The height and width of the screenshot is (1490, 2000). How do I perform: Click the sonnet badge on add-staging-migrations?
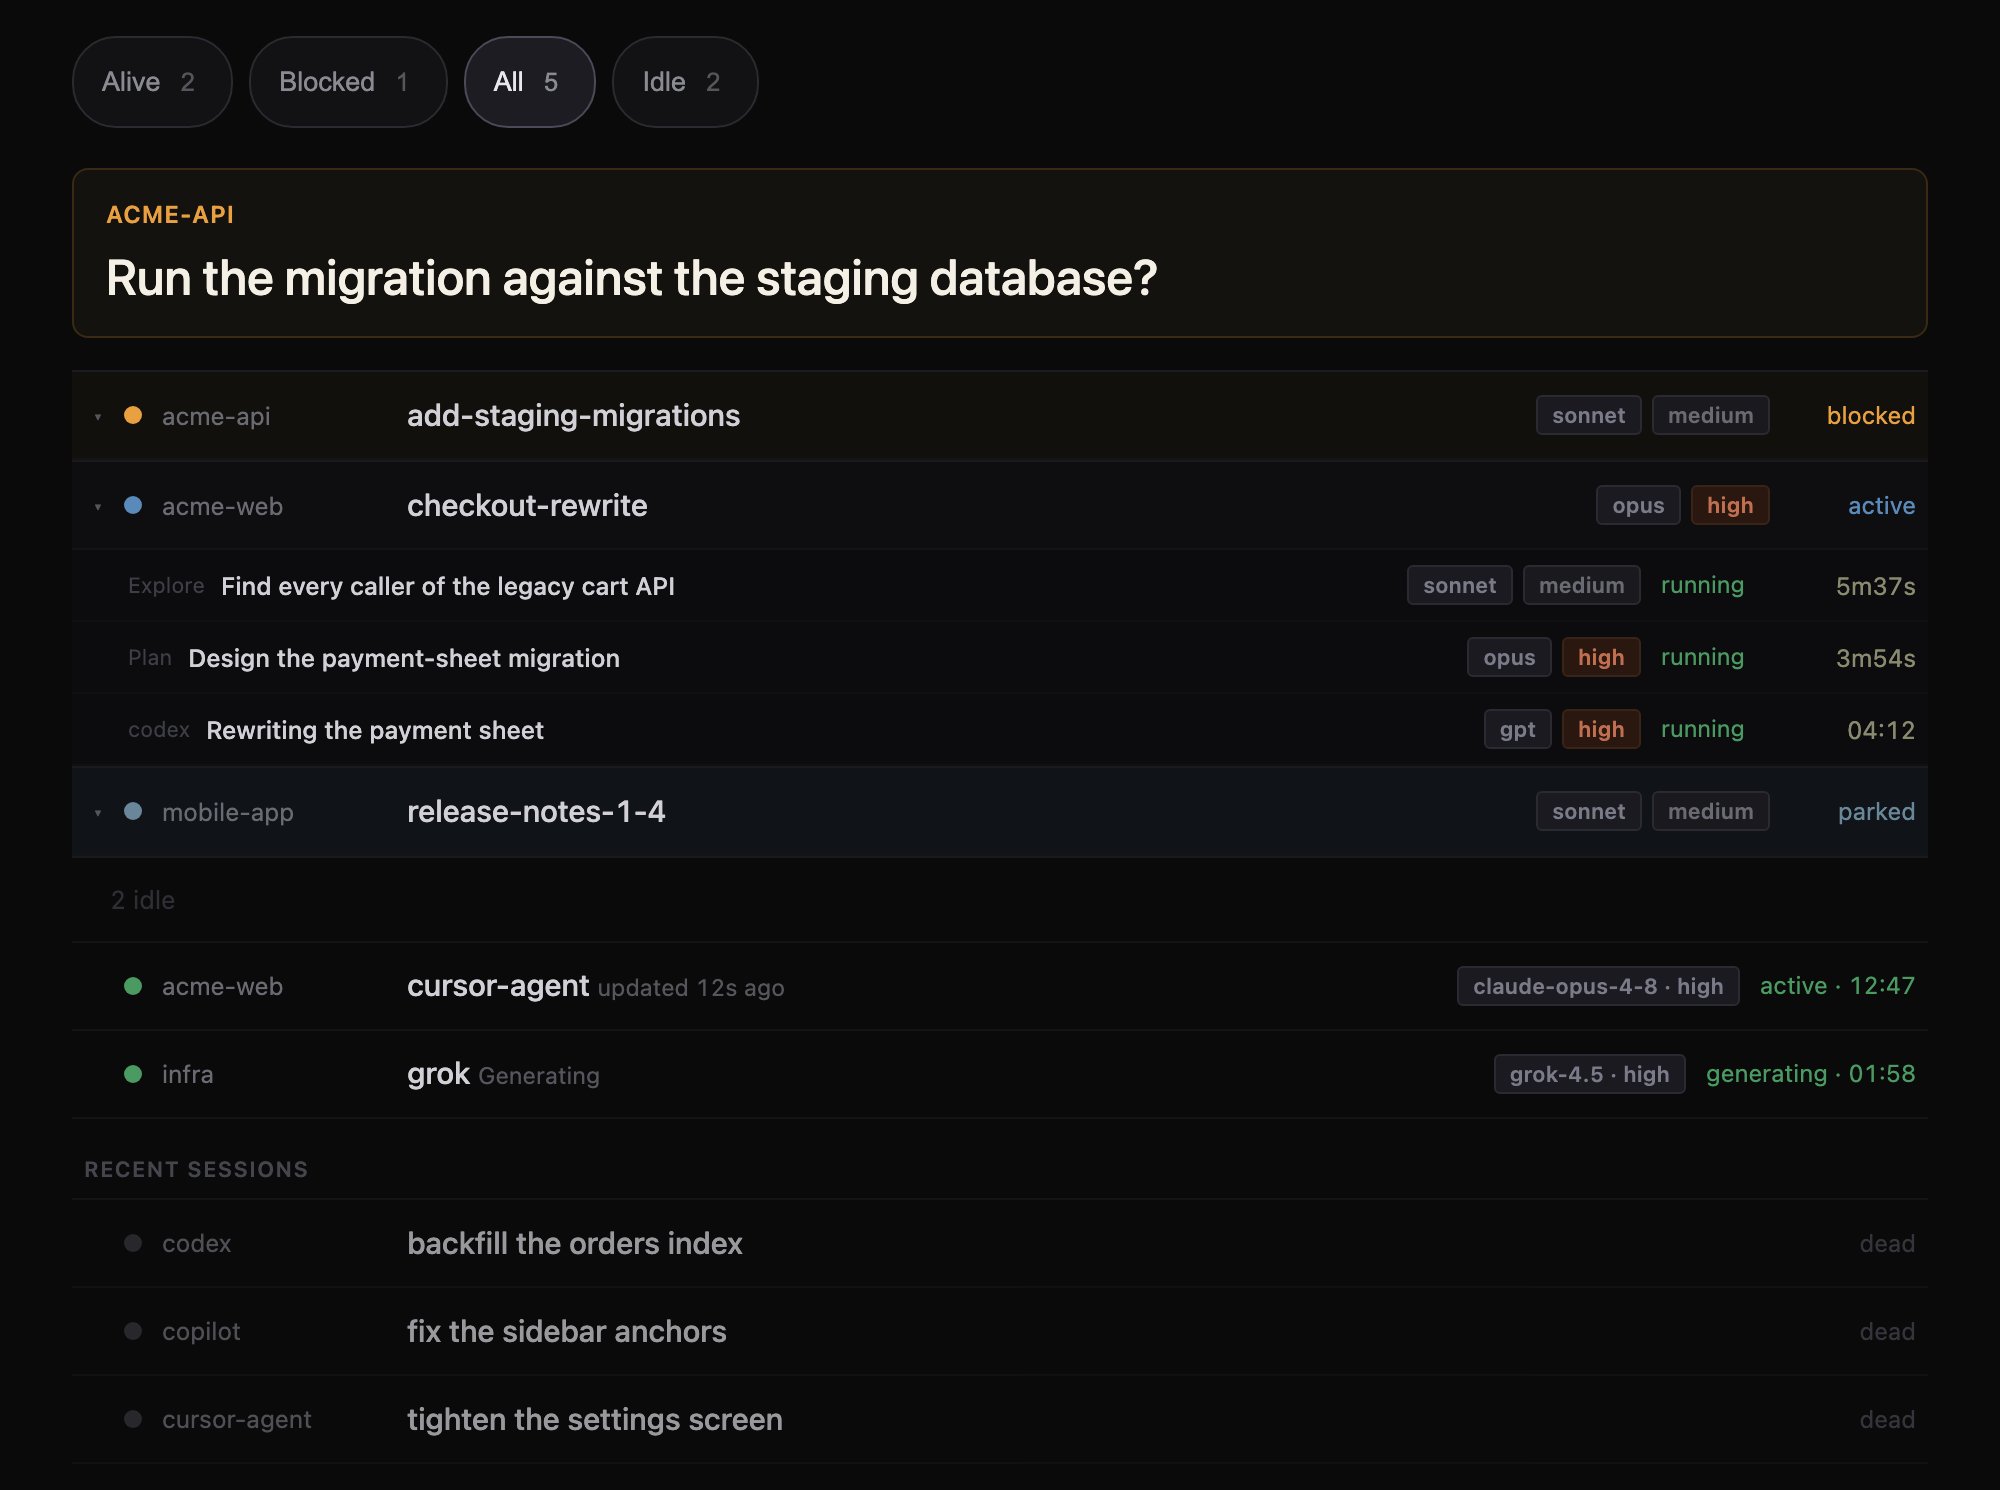(1589, 415)
